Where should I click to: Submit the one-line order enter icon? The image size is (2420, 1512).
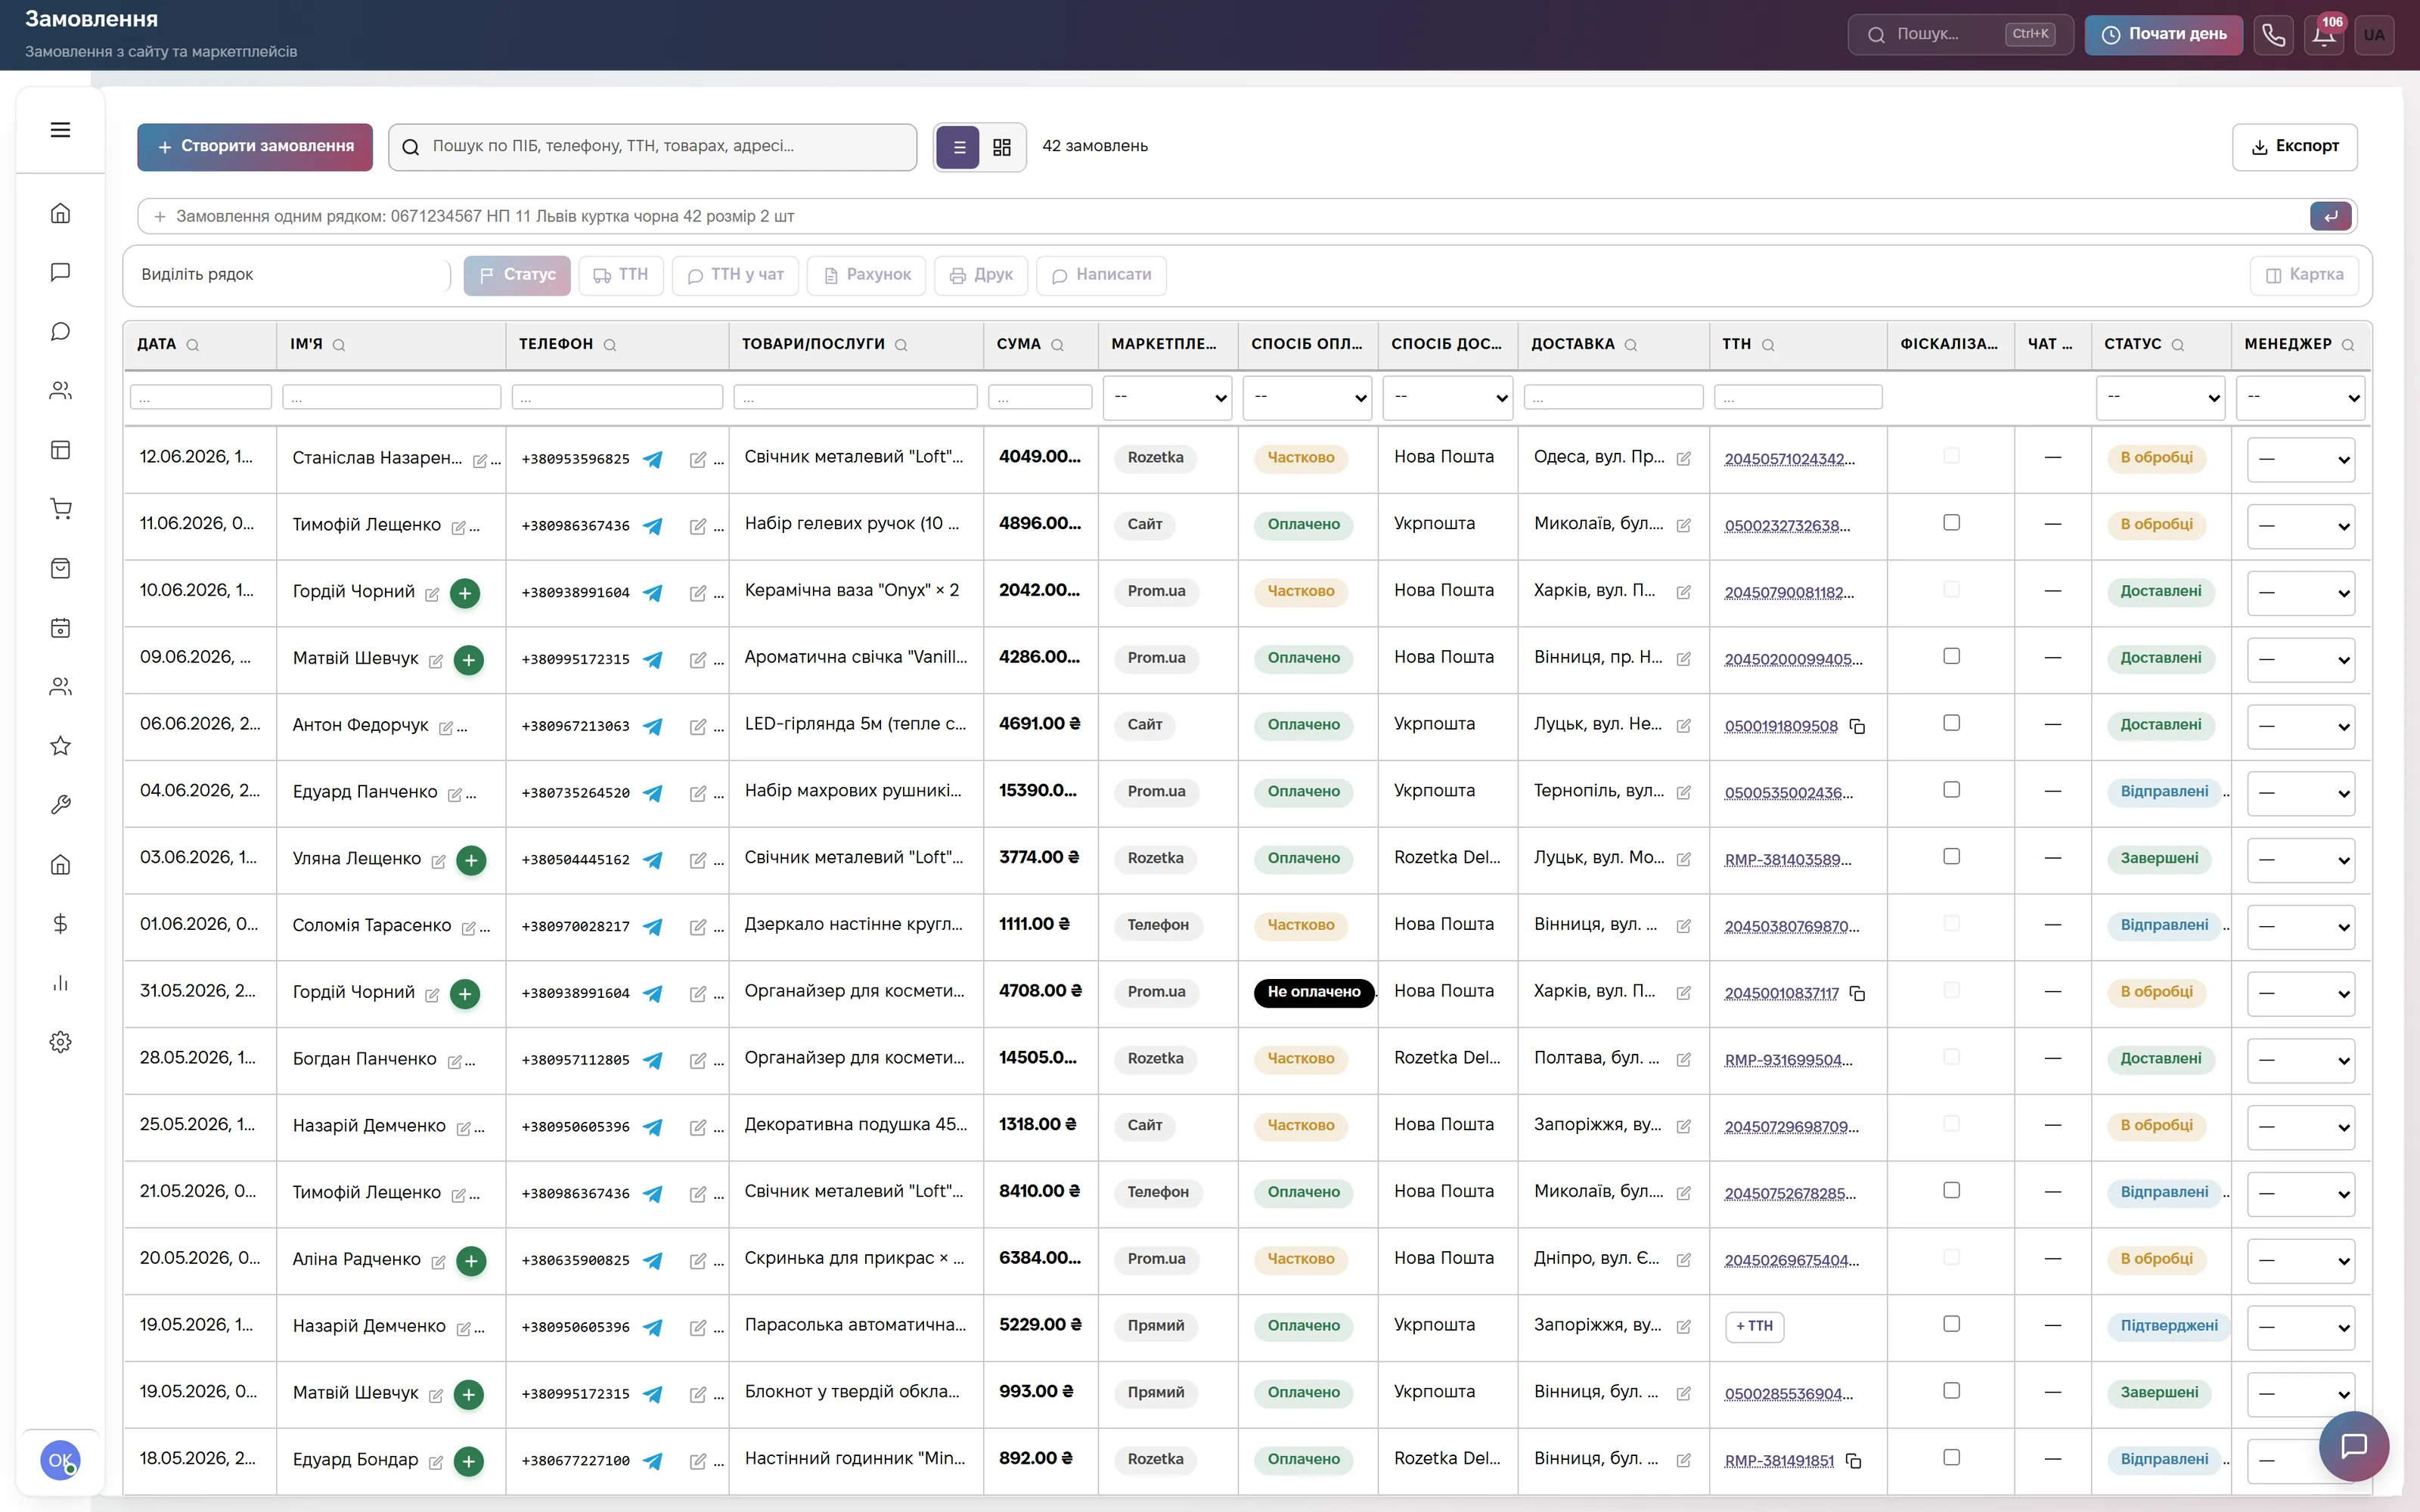tap(2330, 216)
